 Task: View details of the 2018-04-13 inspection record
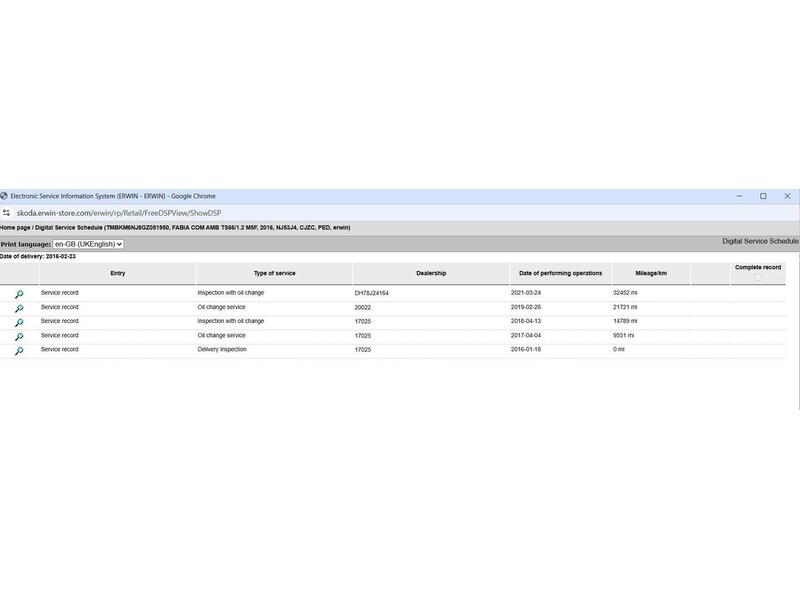pos(19,322)
